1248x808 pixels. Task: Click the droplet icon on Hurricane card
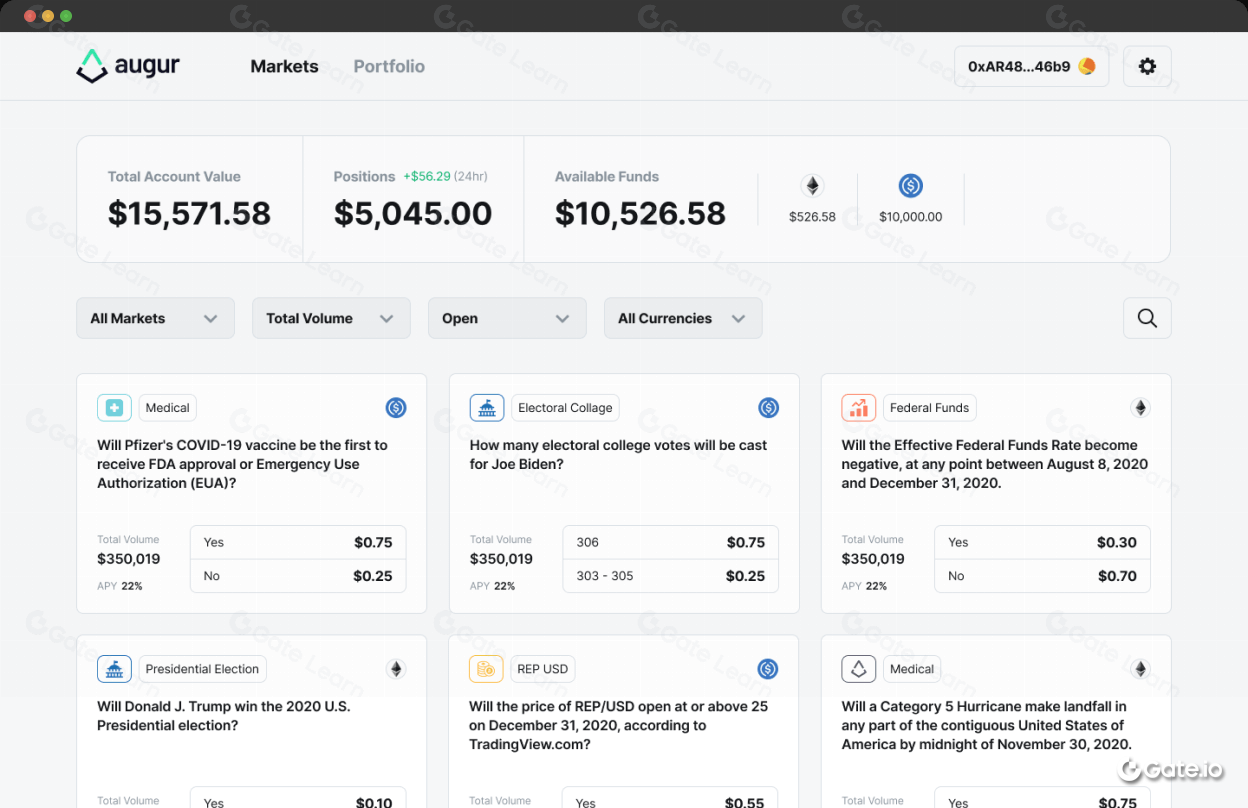pos(859,669)
